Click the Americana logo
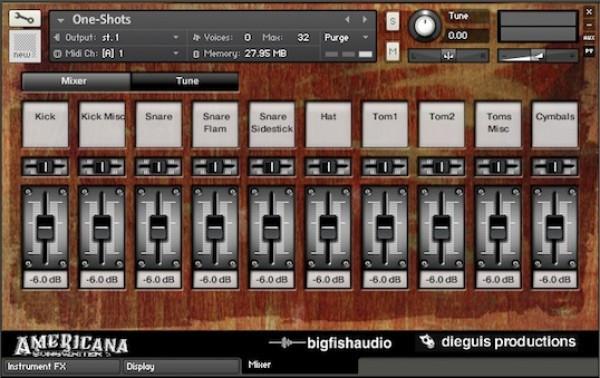 click(71, 346)
